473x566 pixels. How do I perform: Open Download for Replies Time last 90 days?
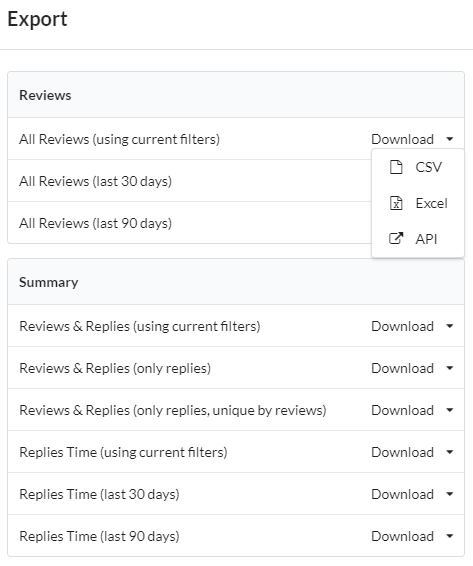[412, 536]
